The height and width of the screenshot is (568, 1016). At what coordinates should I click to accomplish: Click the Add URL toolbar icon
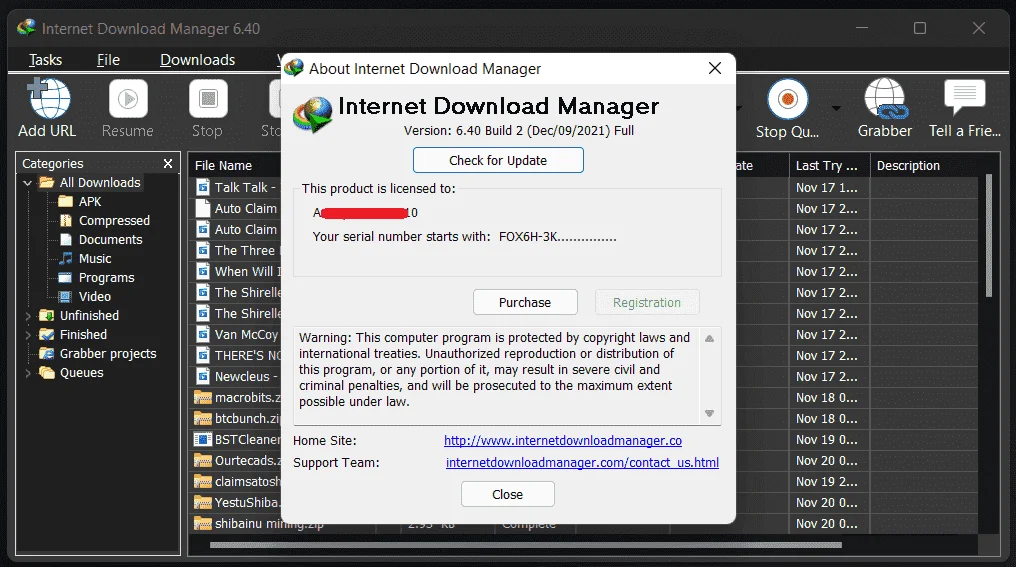pos(47,108)
